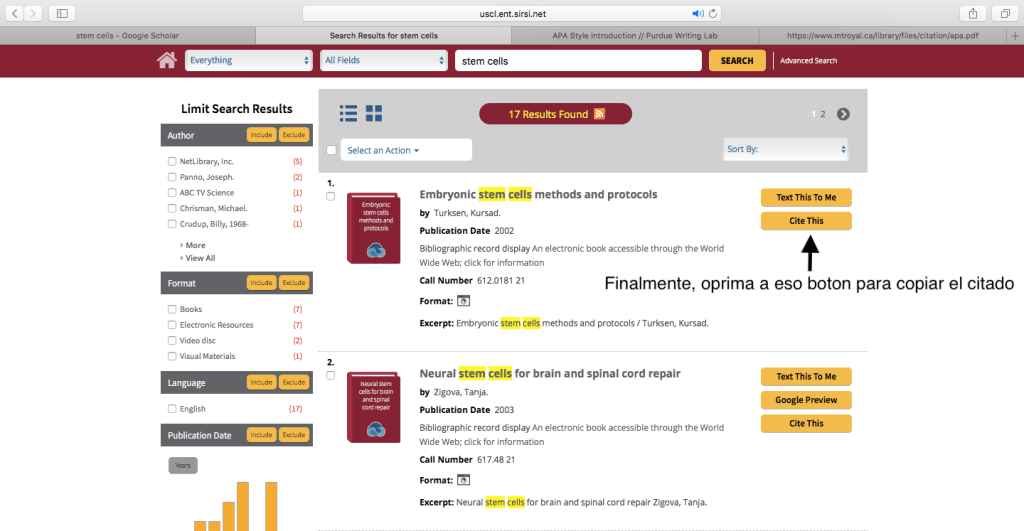Viewport: 1024px width, 531px height.
Task: Open the Advanced Search link
Action: (x=808, y=61)
